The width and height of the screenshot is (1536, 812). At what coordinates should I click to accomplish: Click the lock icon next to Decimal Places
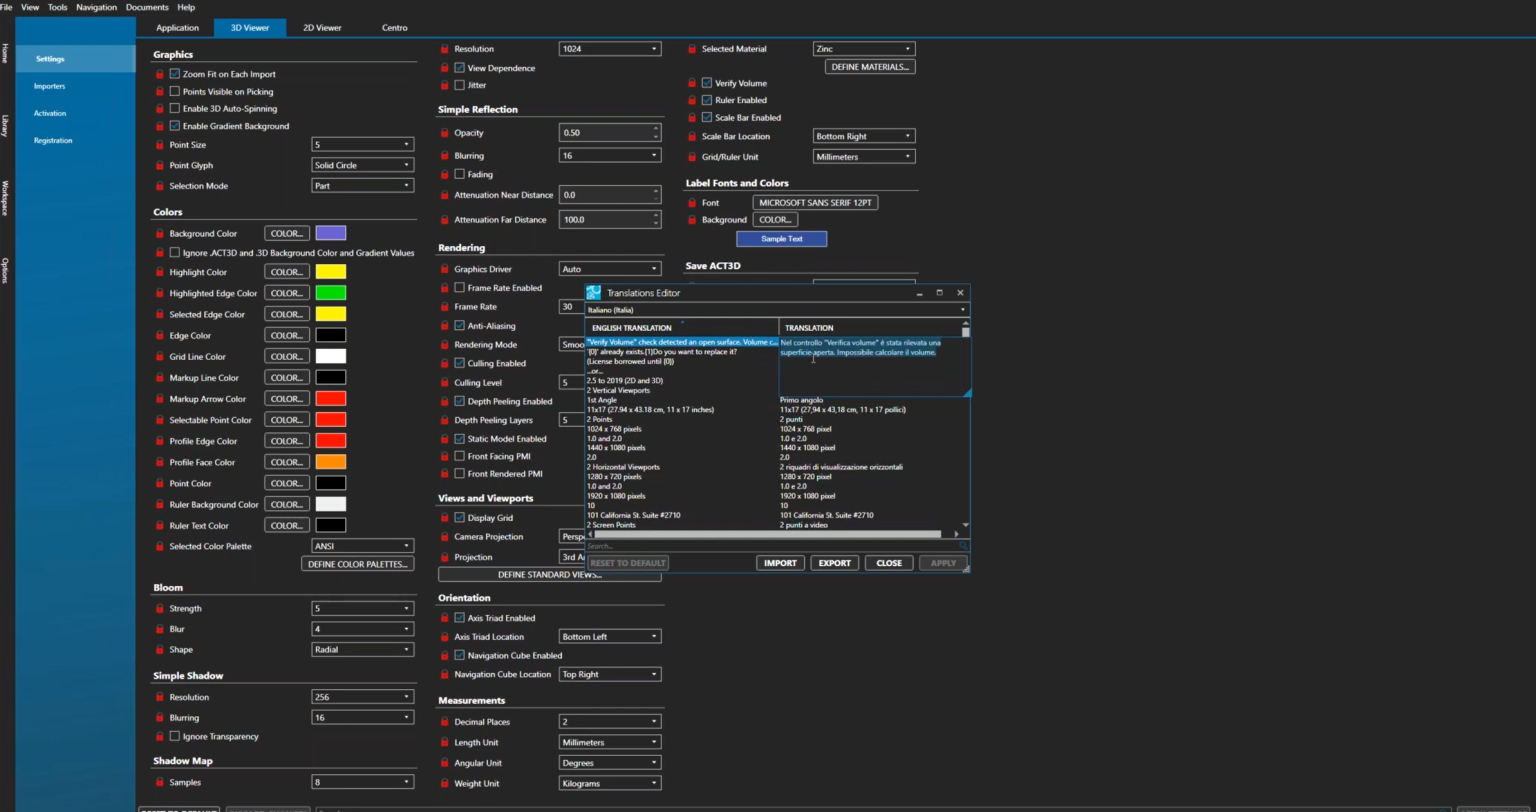point(445,722)
